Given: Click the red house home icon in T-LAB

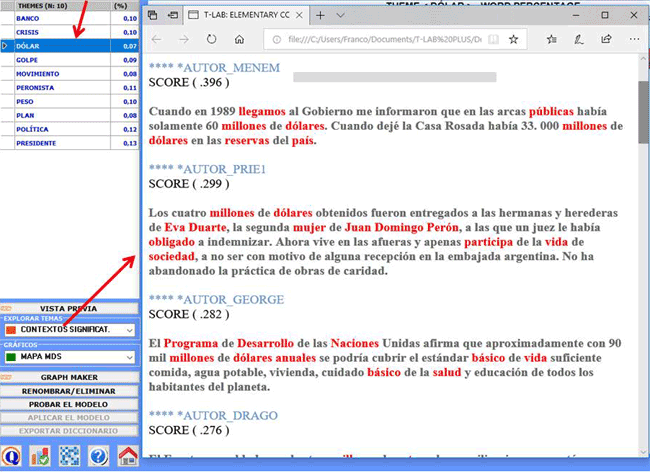Looking at the screenshot, I should click(x=128, y=457).
